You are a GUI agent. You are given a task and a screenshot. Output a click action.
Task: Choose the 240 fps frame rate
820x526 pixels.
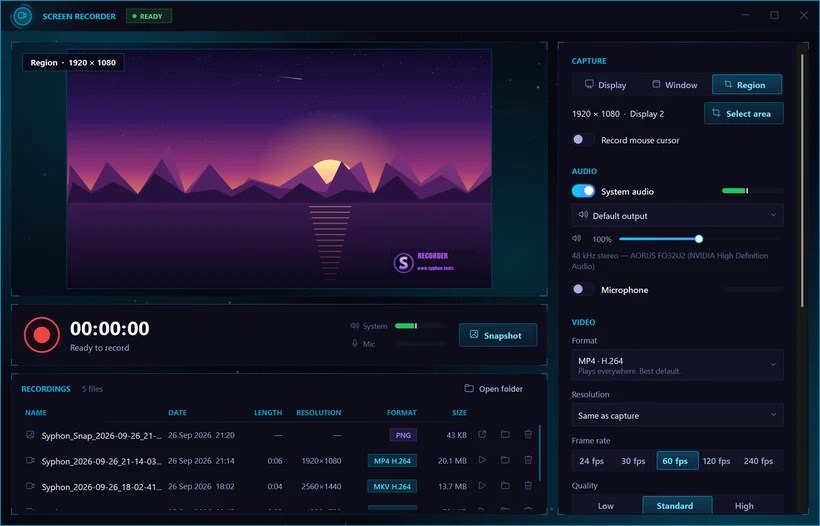click(x=758, y=461)
